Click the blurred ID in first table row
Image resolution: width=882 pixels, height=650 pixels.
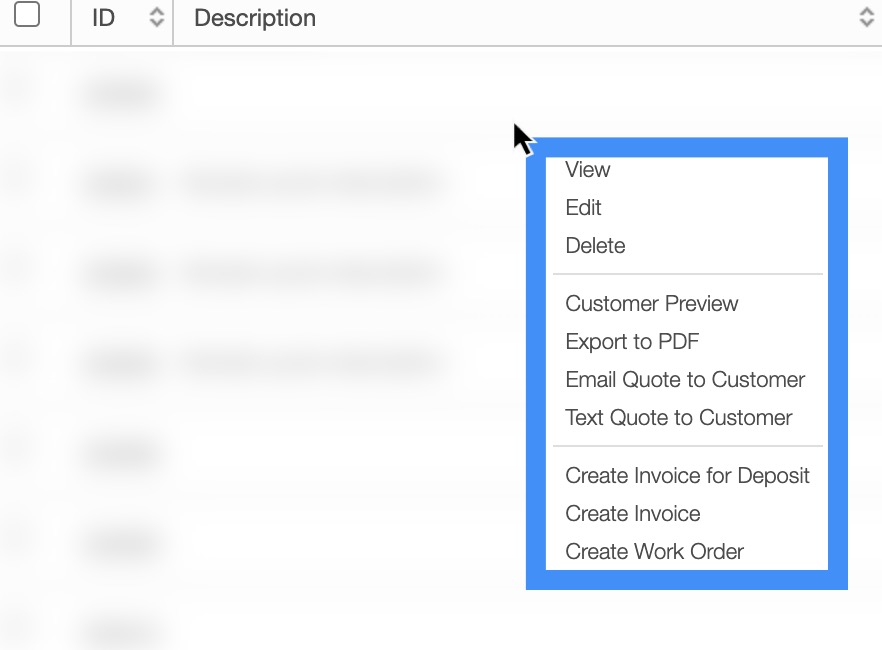click(x=120, y=94)
